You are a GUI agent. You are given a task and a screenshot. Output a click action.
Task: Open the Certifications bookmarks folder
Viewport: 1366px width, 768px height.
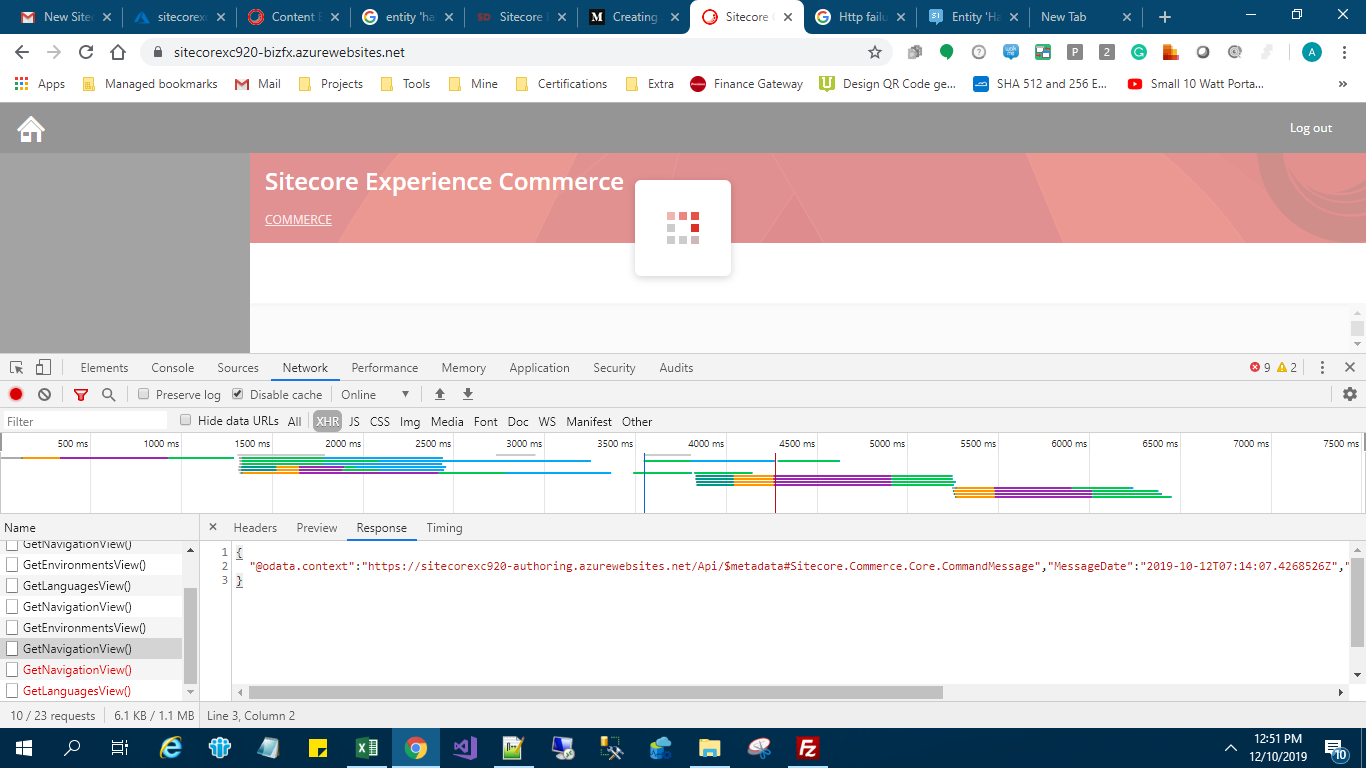[x=561, y=84]
